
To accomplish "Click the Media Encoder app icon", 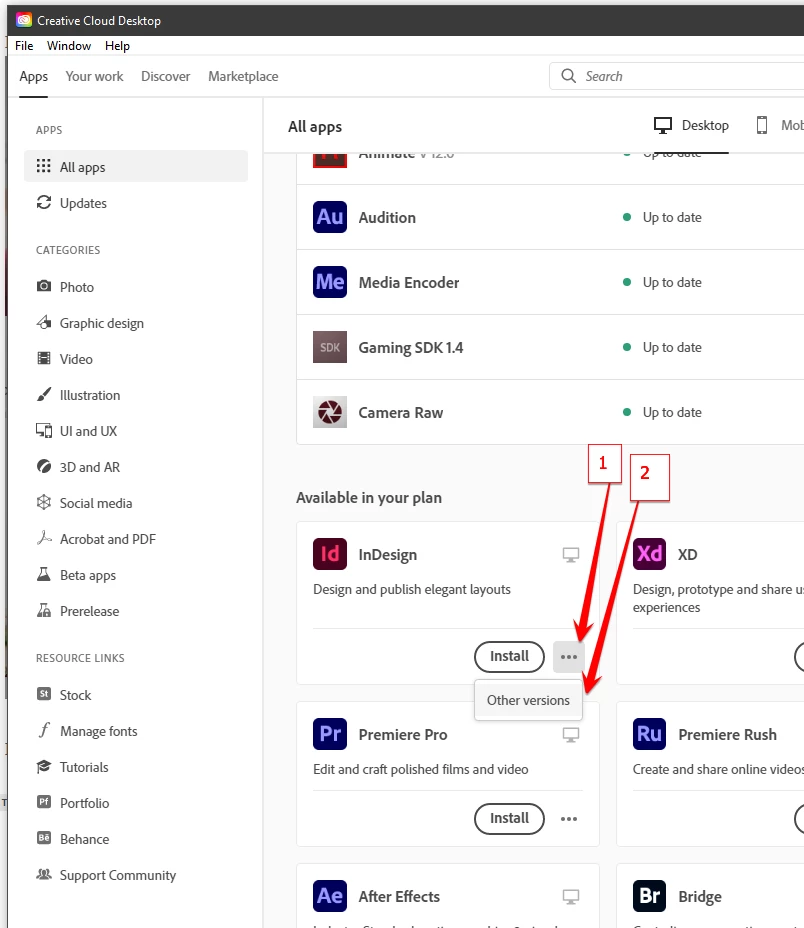I will [330, 282].
